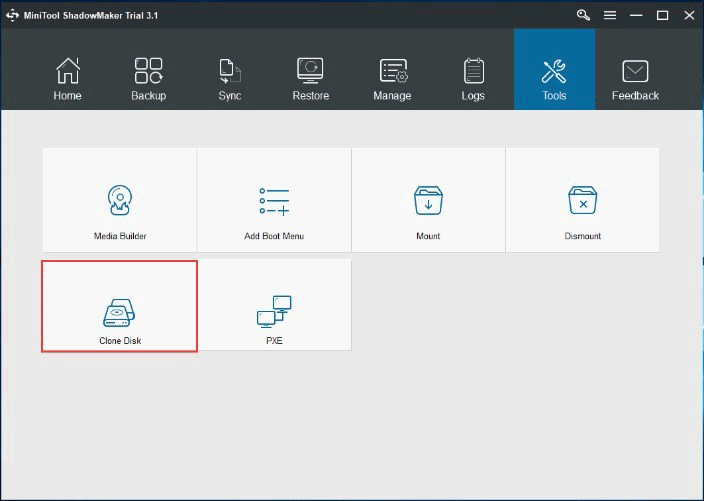
Task: Click the MiniTool ShadowMaker logo icon
Action: pyautogui.click(x=12, y=15)
